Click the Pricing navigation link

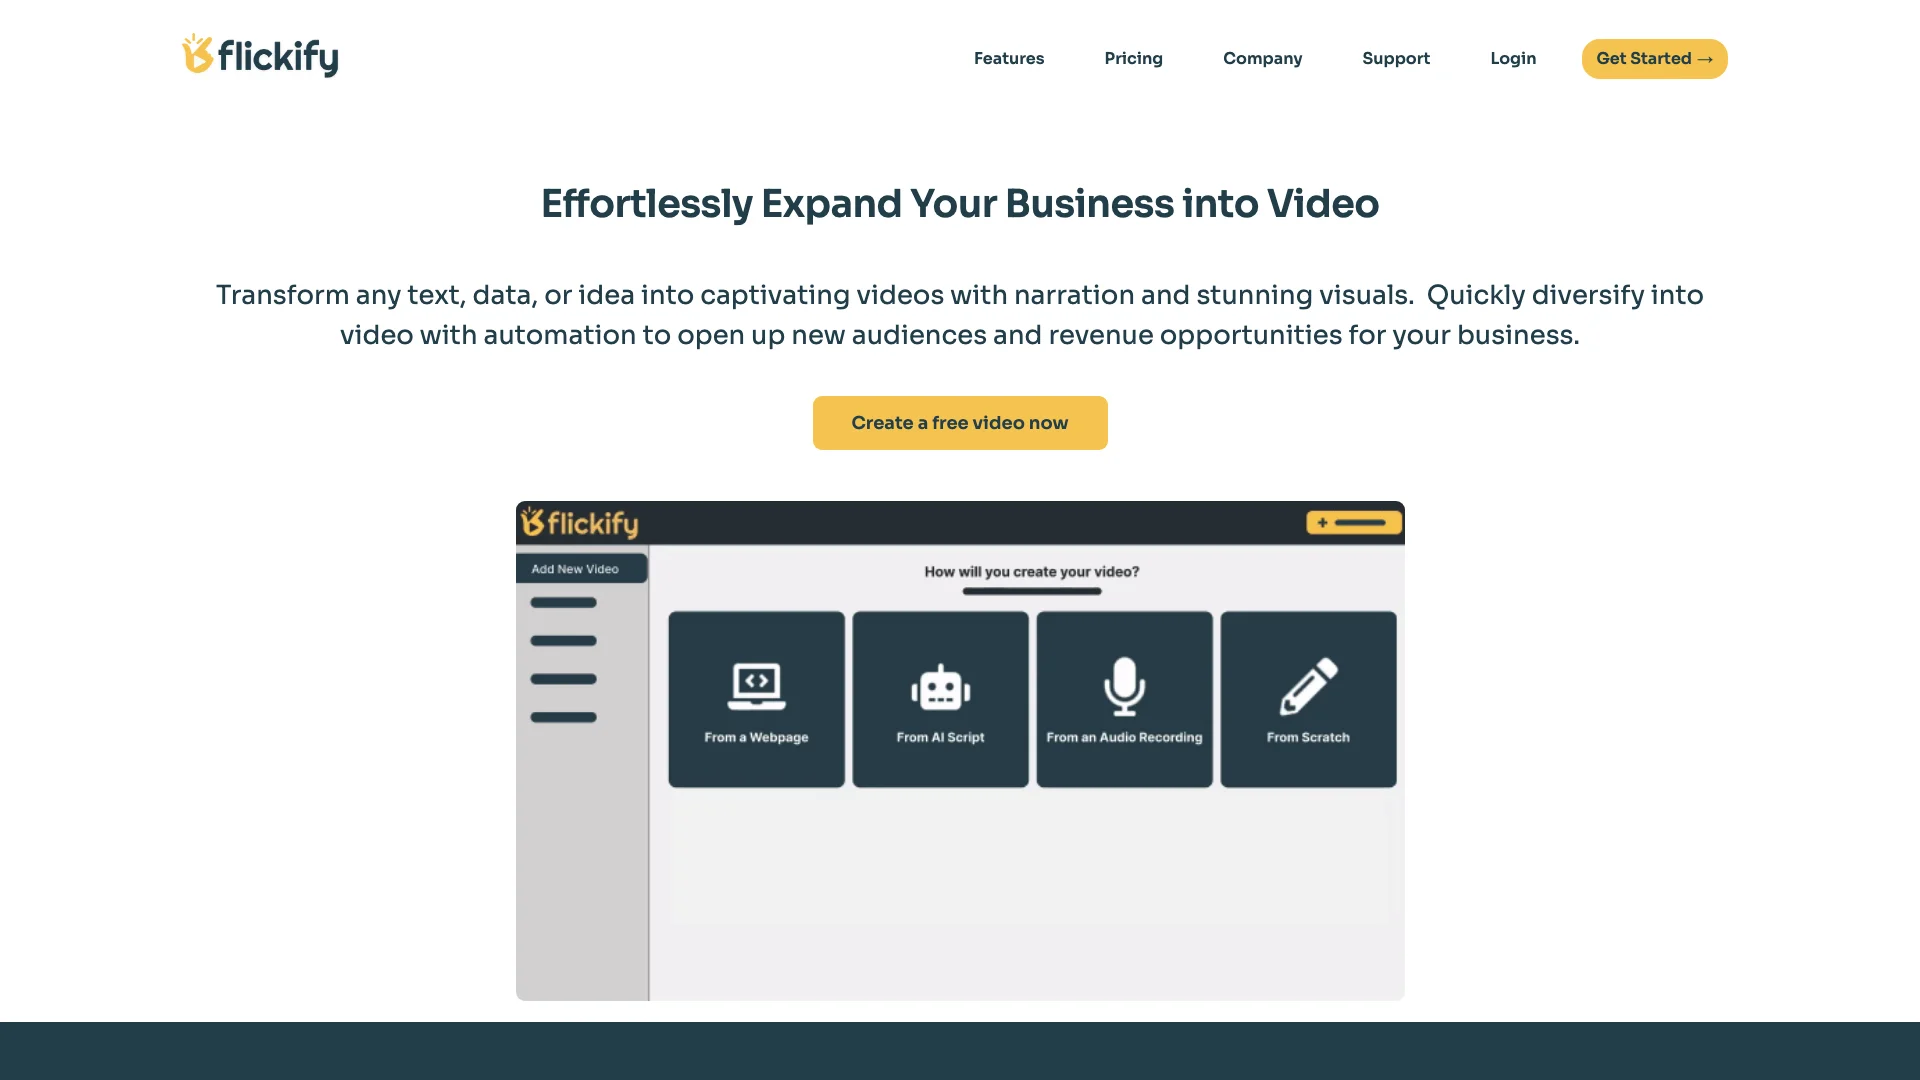point(1133,58)
